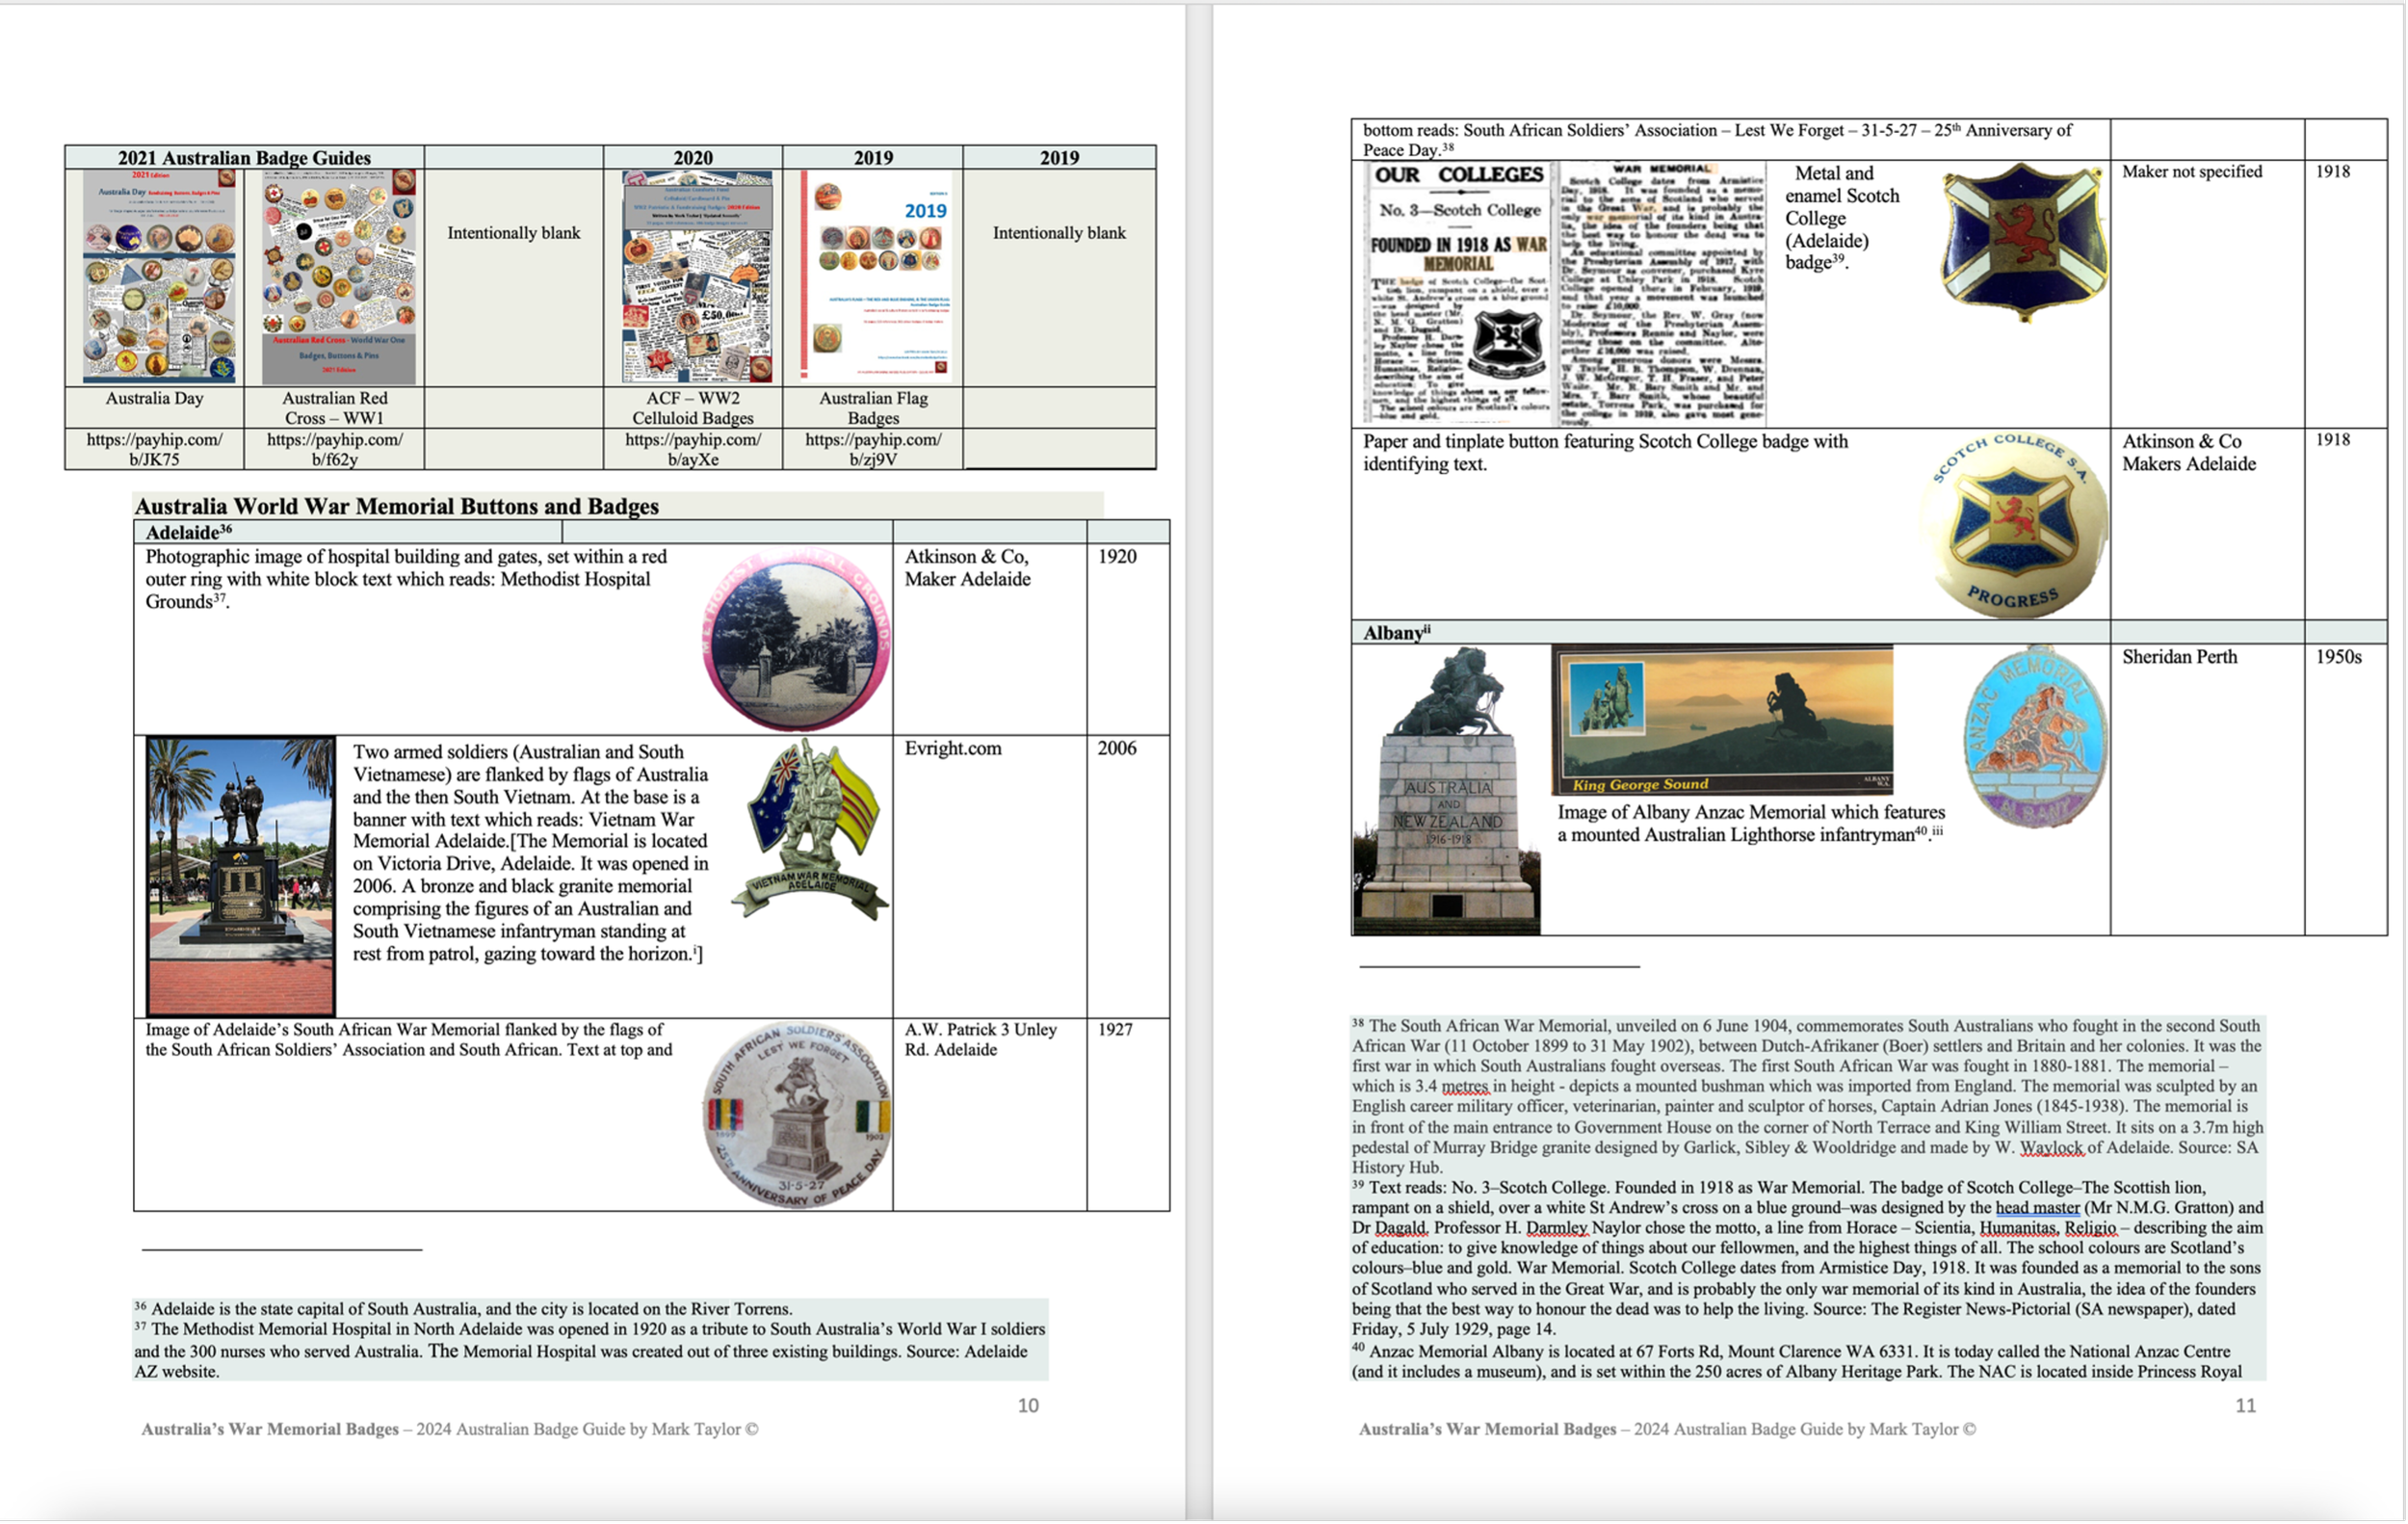This screenshot has height=1524, width=2408.
Task: Open the payhip.com b/f62y link
Action: coord(334,449)
